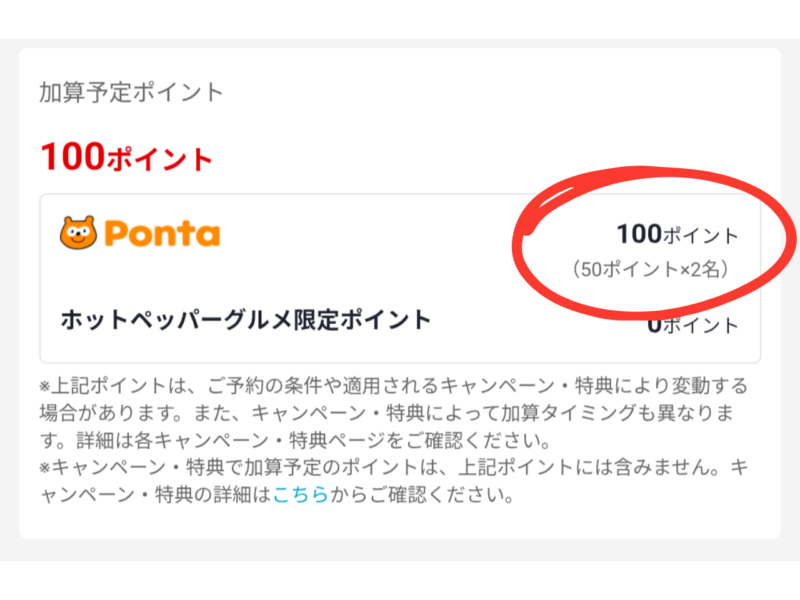The image size is (800, 600).
Task: Select the "ホットペッパーグルメ限定ポイント" label
Action: click(x=245, y=320)
